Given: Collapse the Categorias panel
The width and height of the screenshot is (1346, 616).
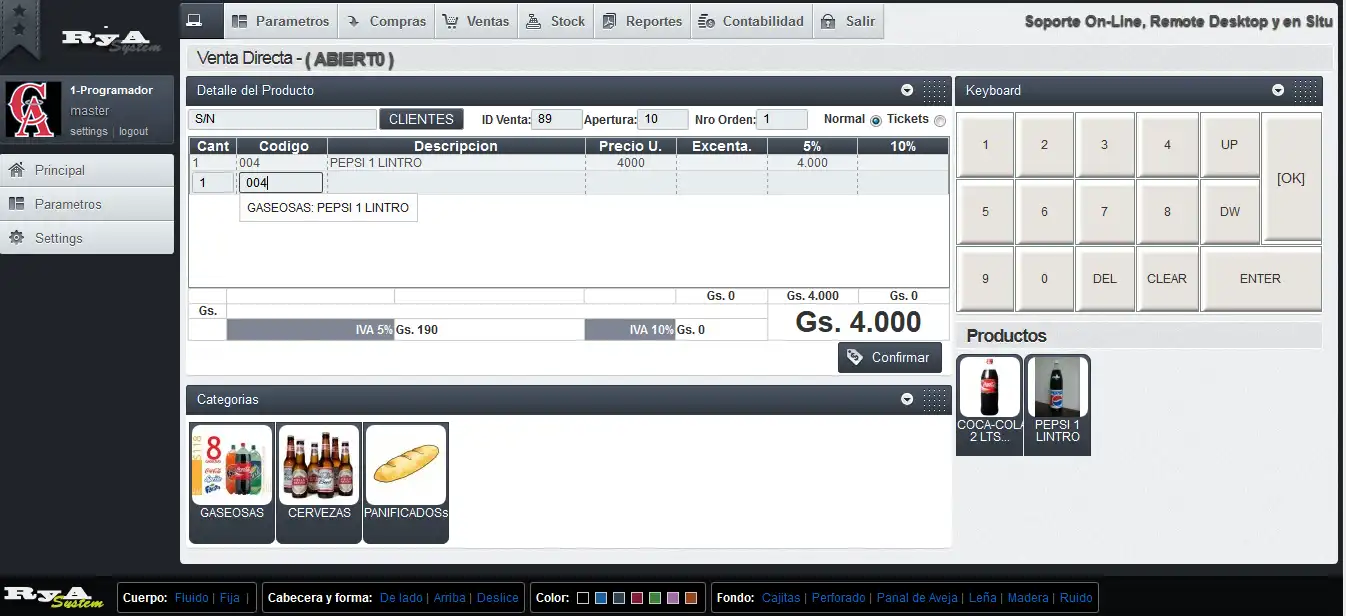Looking at the screenshot, I should point(907,399).
